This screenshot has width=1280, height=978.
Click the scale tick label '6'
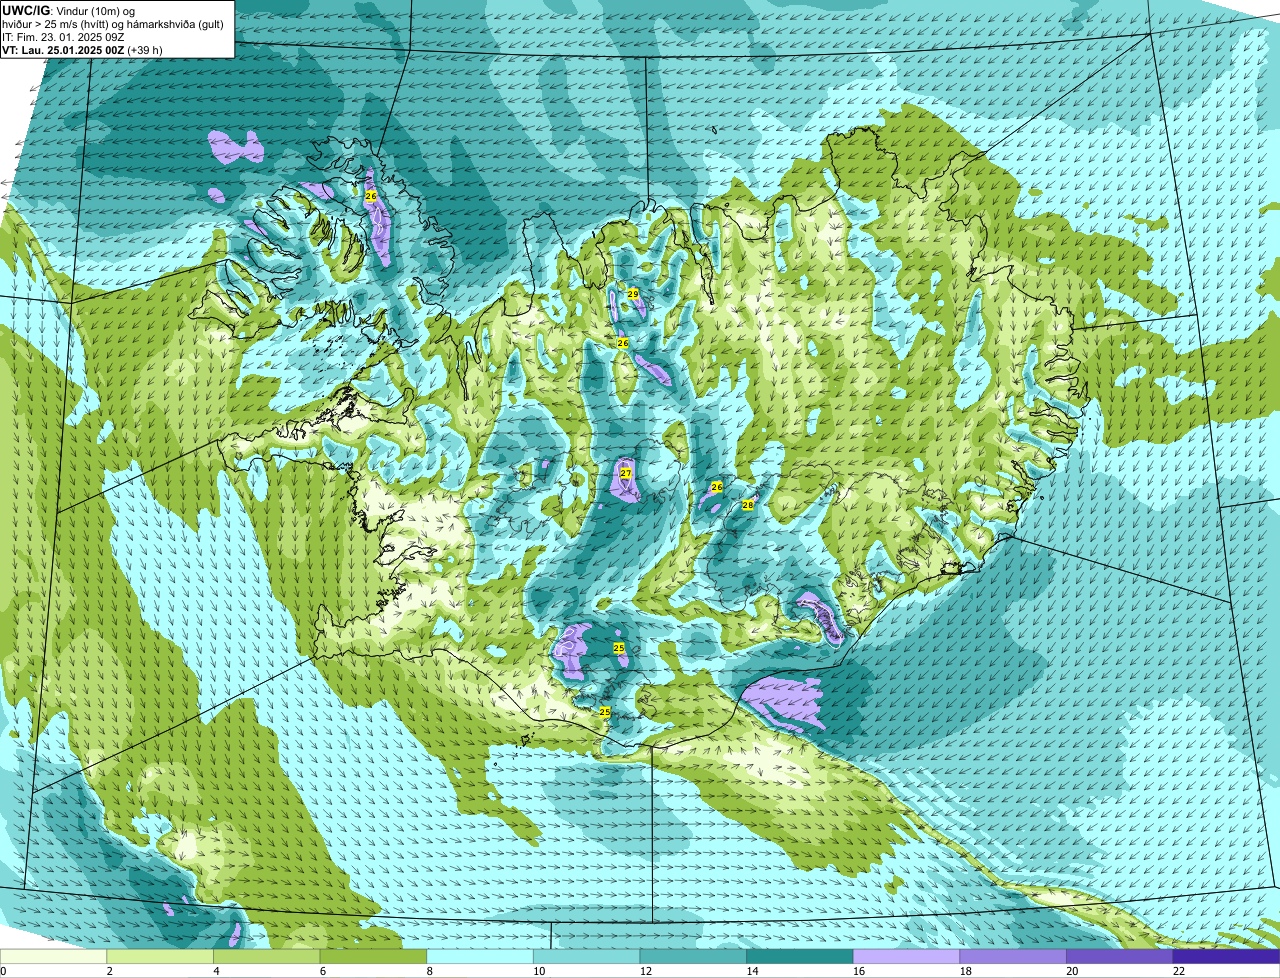323,971
